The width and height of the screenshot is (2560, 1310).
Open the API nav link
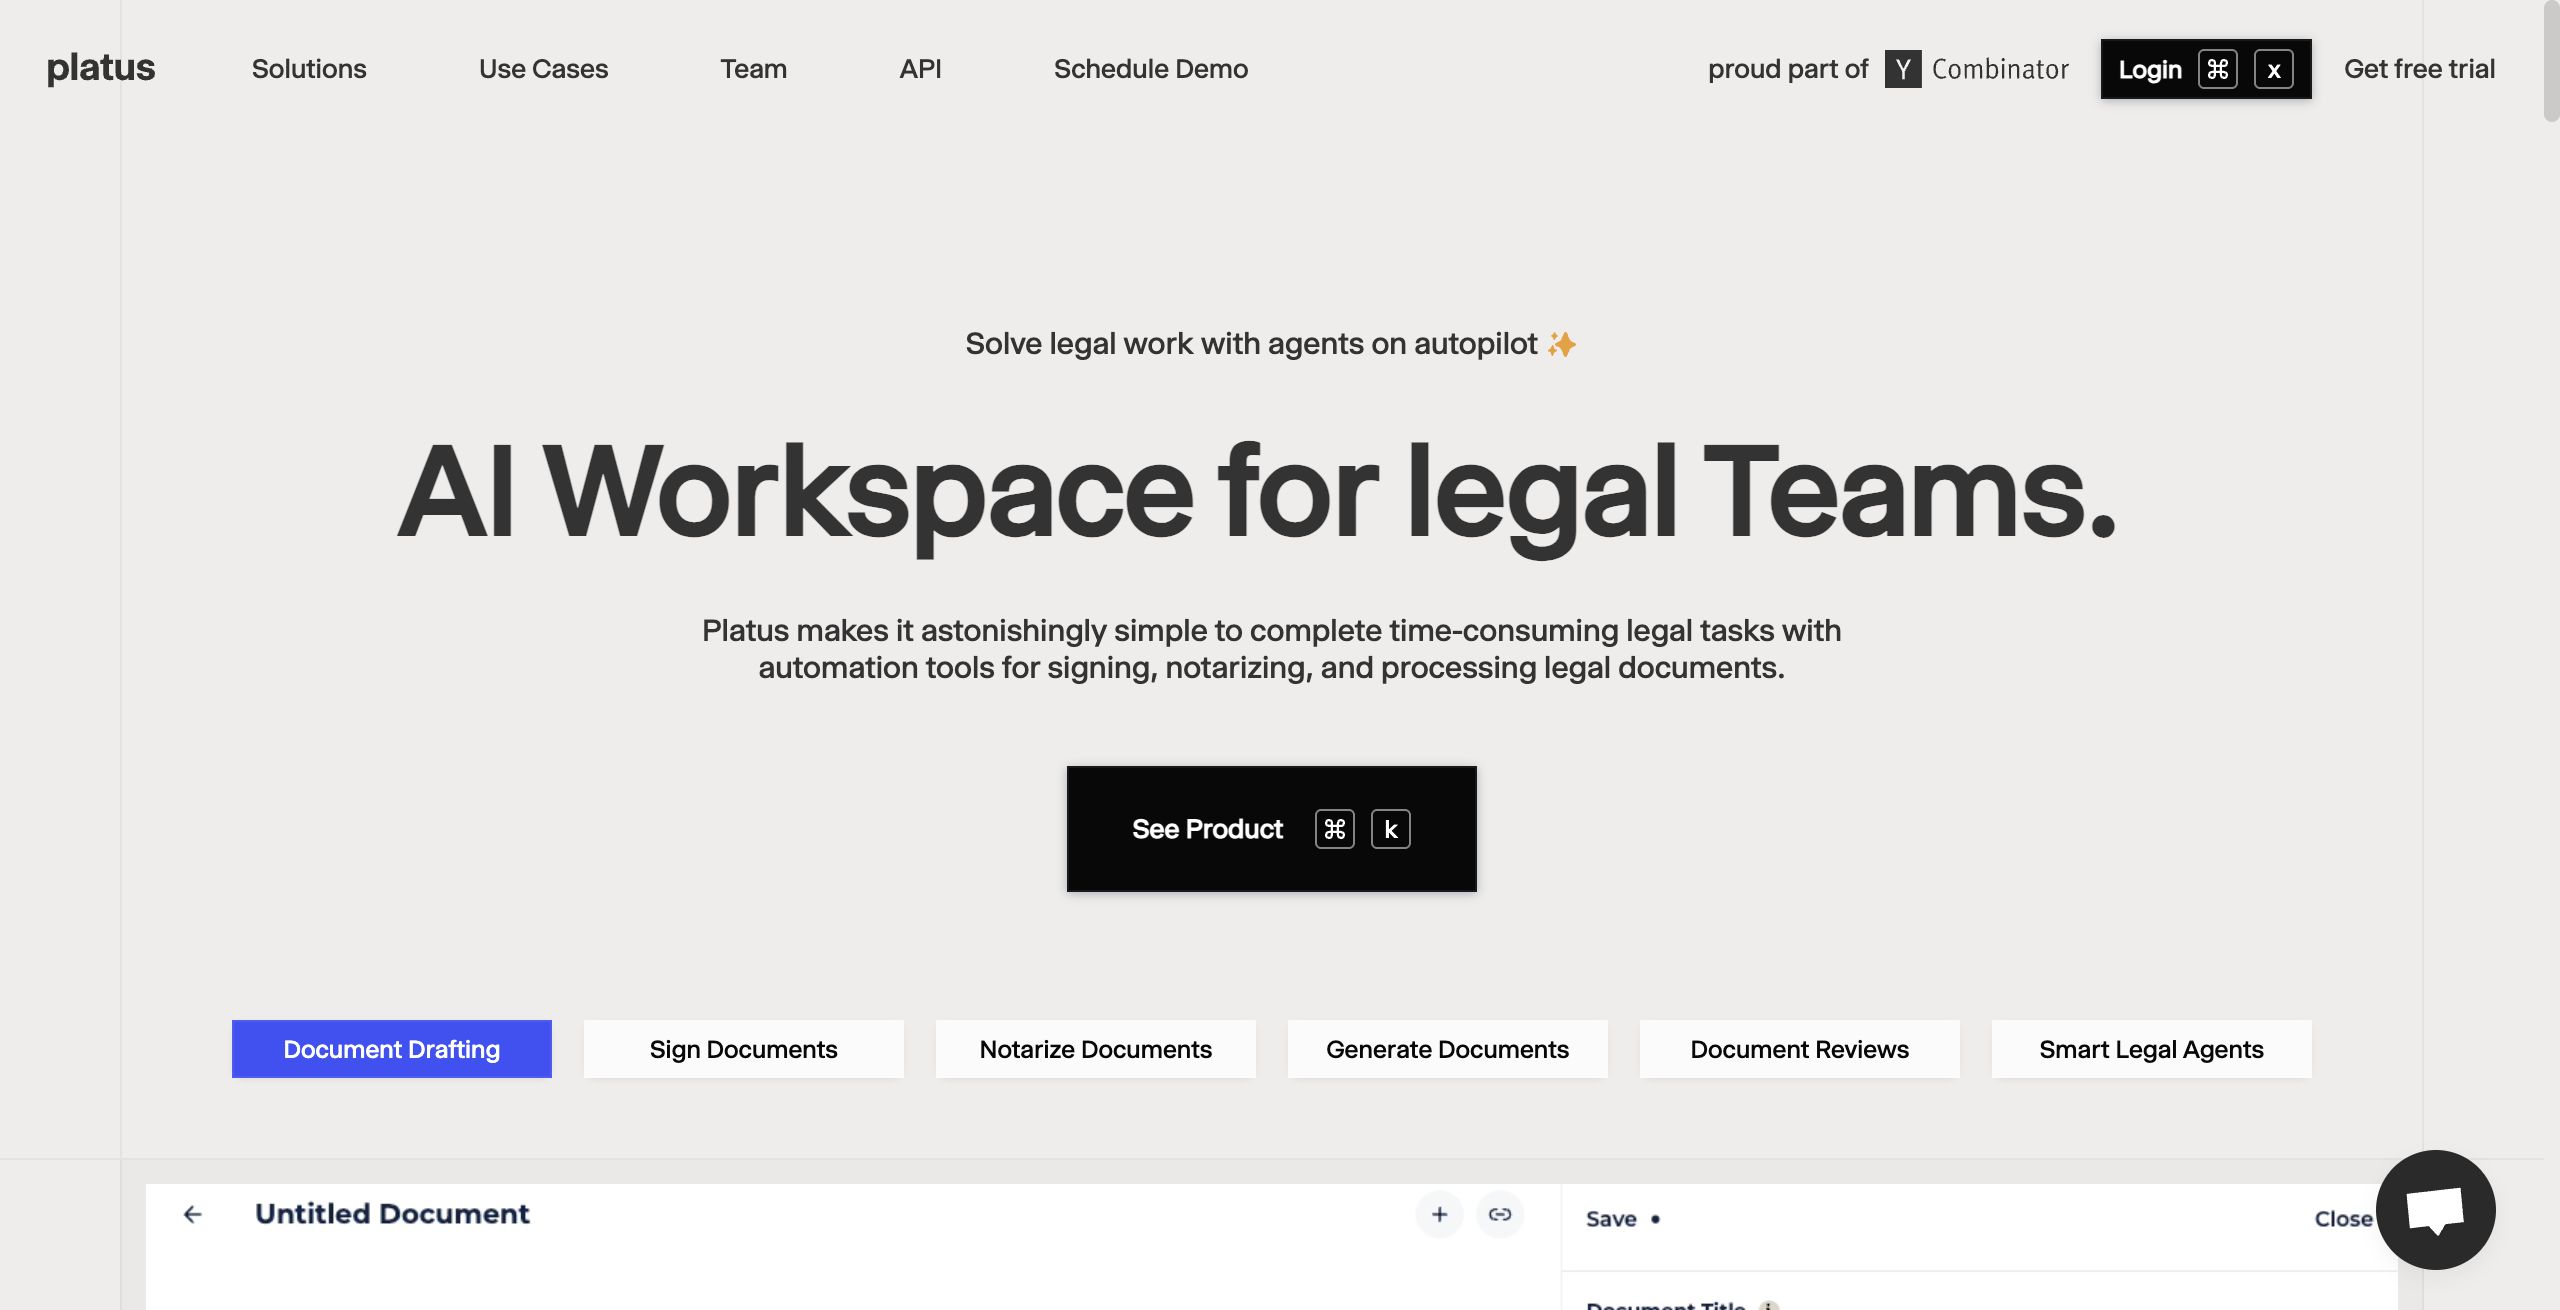920,69
